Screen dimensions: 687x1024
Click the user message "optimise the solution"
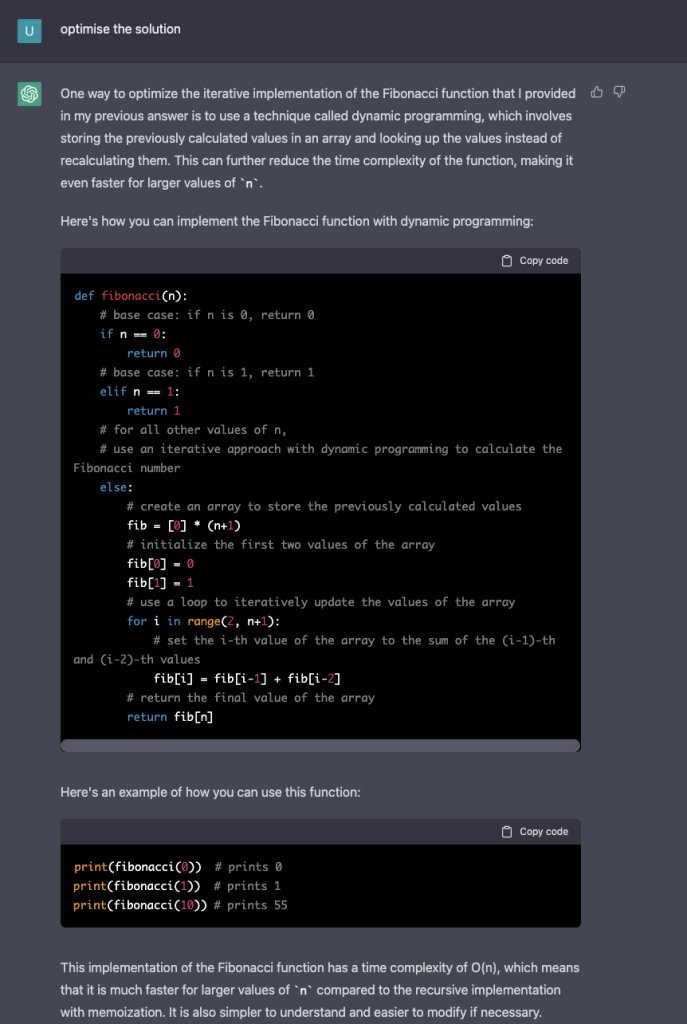tap(120, 29)
